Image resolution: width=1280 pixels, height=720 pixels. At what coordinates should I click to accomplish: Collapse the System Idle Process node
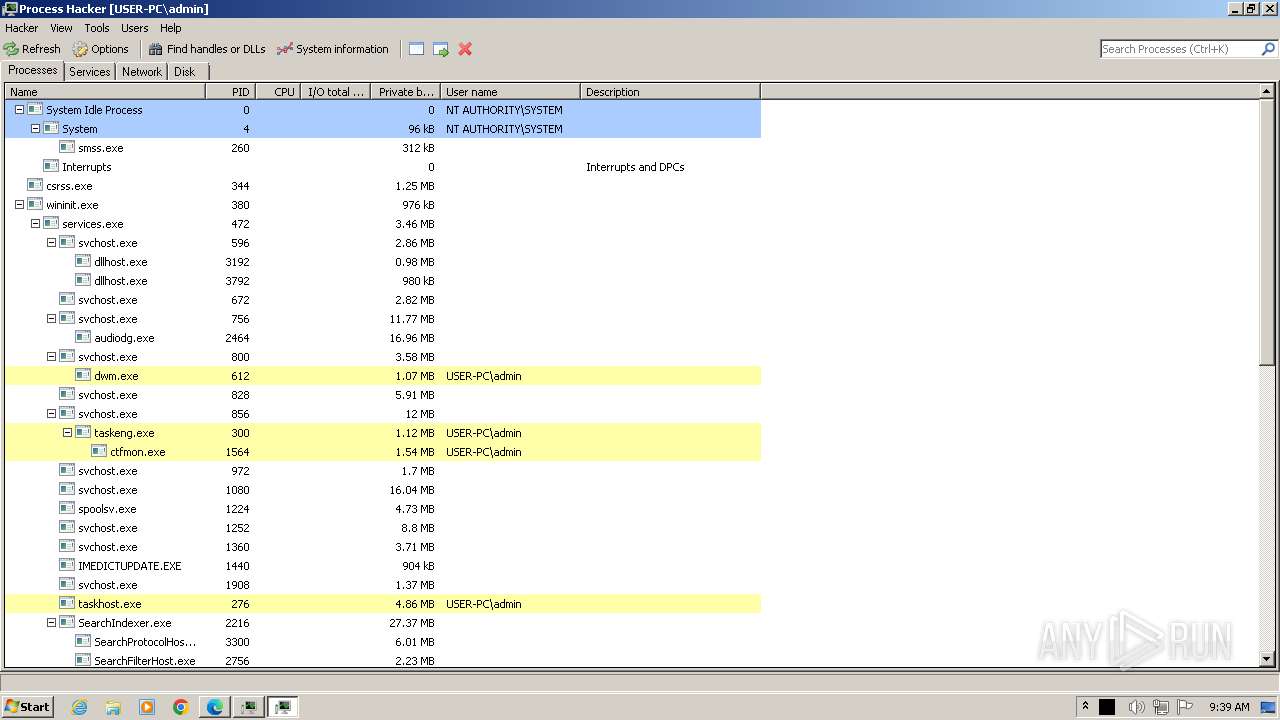tap(19, 110)
